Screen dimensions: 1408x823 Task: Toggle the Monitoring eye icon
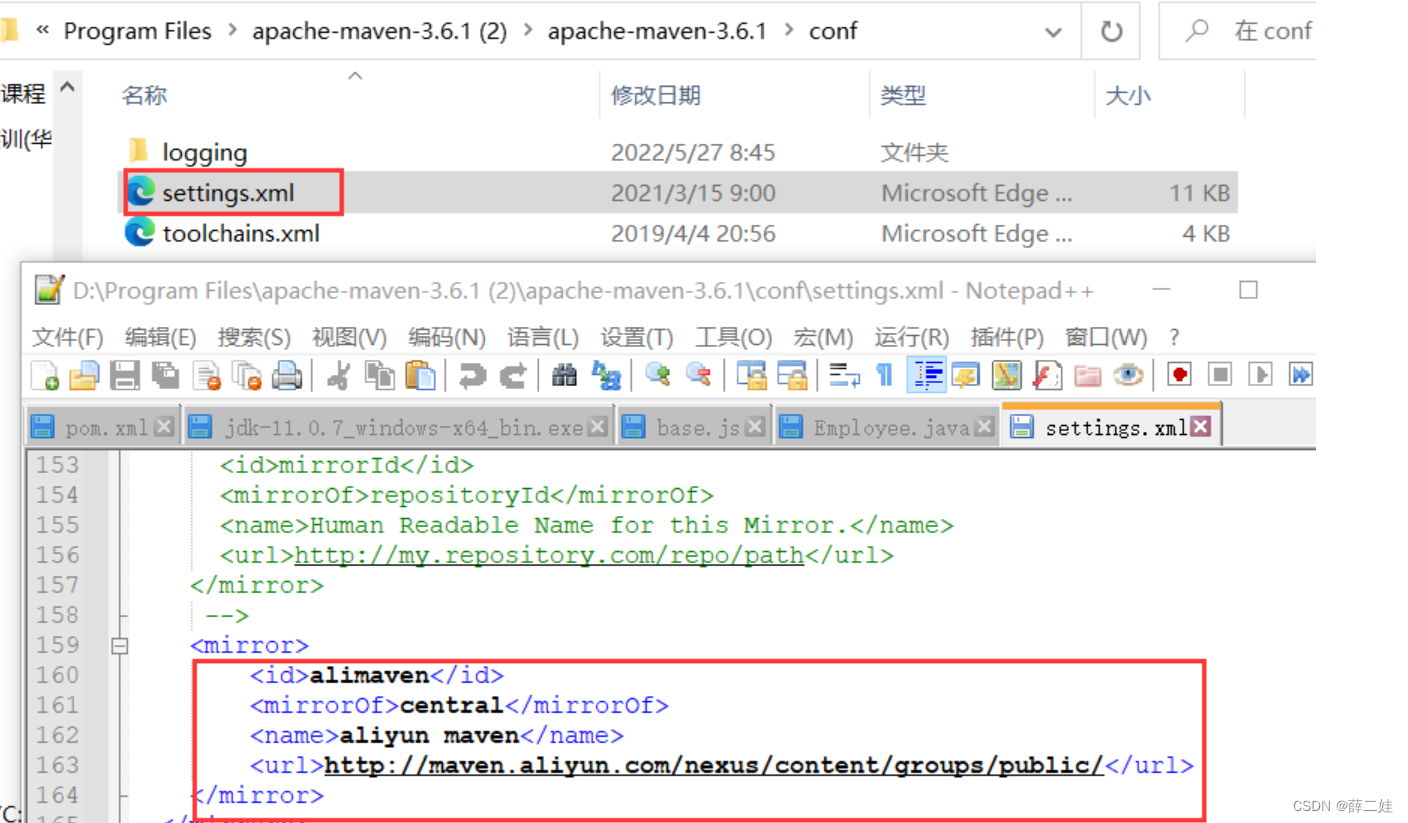[1128, 376]
